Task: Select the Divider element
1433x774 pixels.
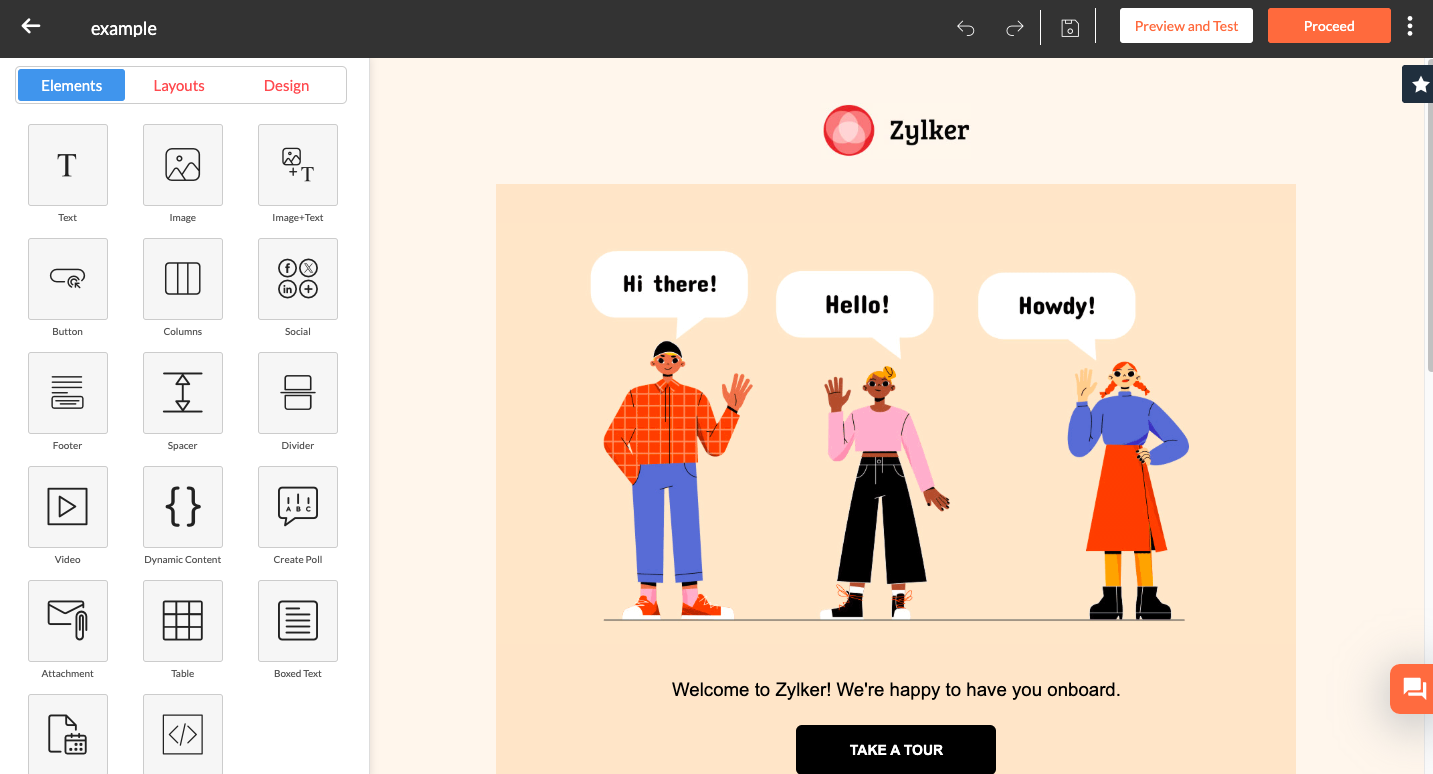Action: (x=298, y=393)
